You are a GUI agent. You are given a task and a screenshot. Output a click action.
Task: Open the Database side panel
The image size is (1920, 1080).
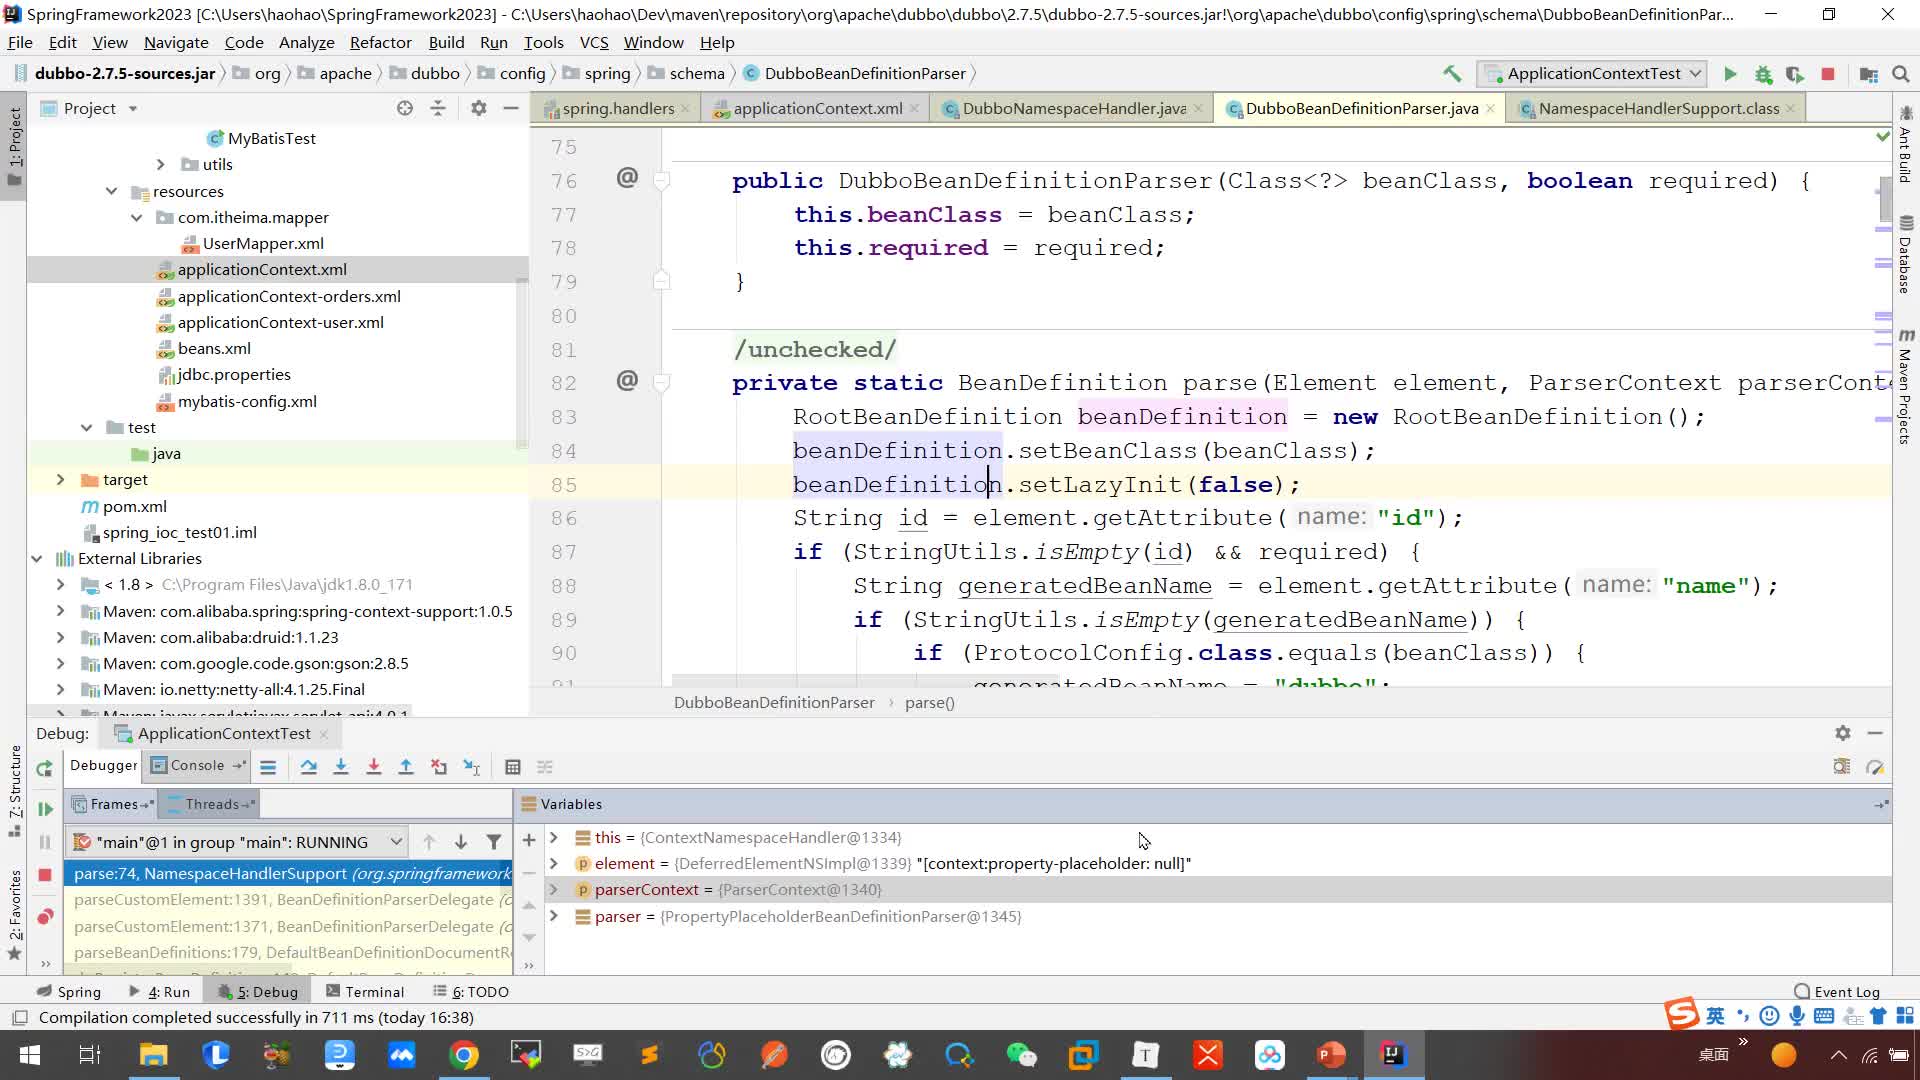coord(1906,256)
